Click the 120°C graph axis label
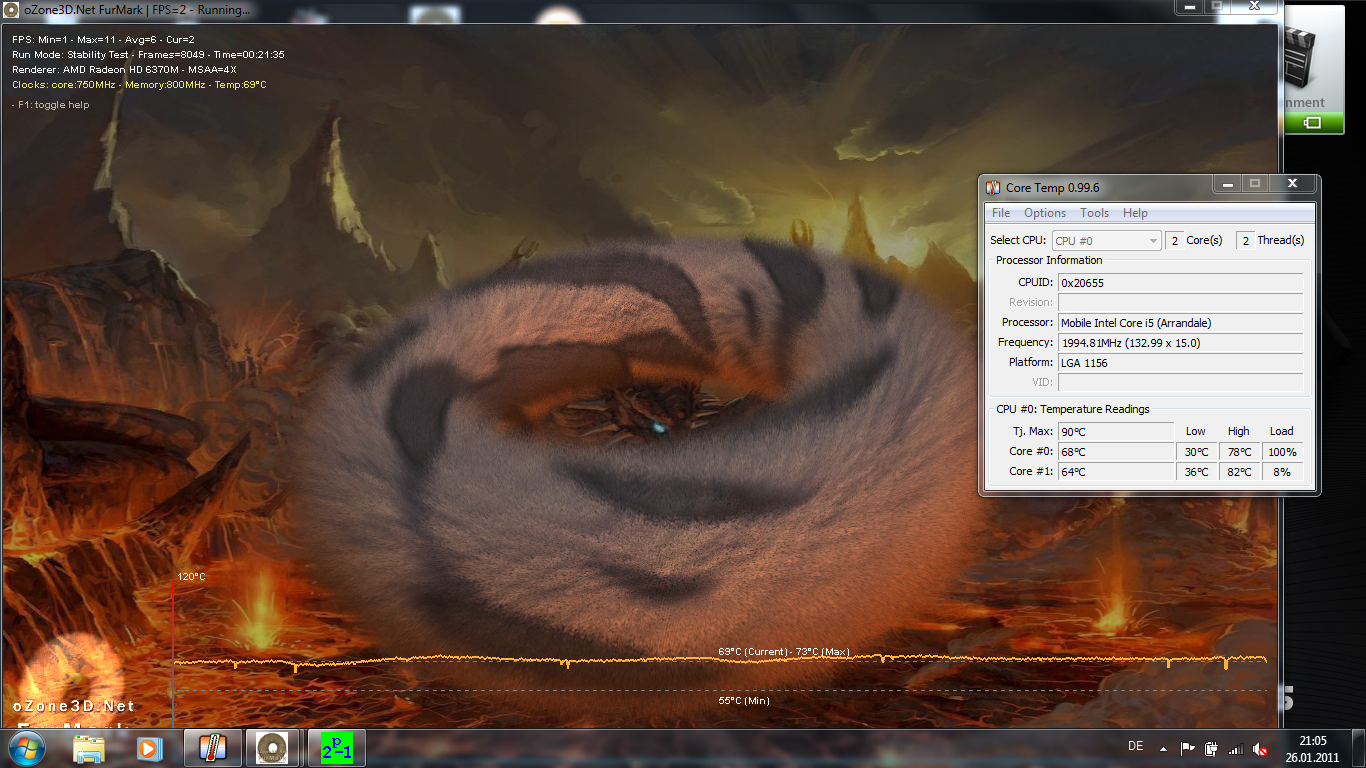Viewport: 1366px width, 768px height. (x=191, y=577)
